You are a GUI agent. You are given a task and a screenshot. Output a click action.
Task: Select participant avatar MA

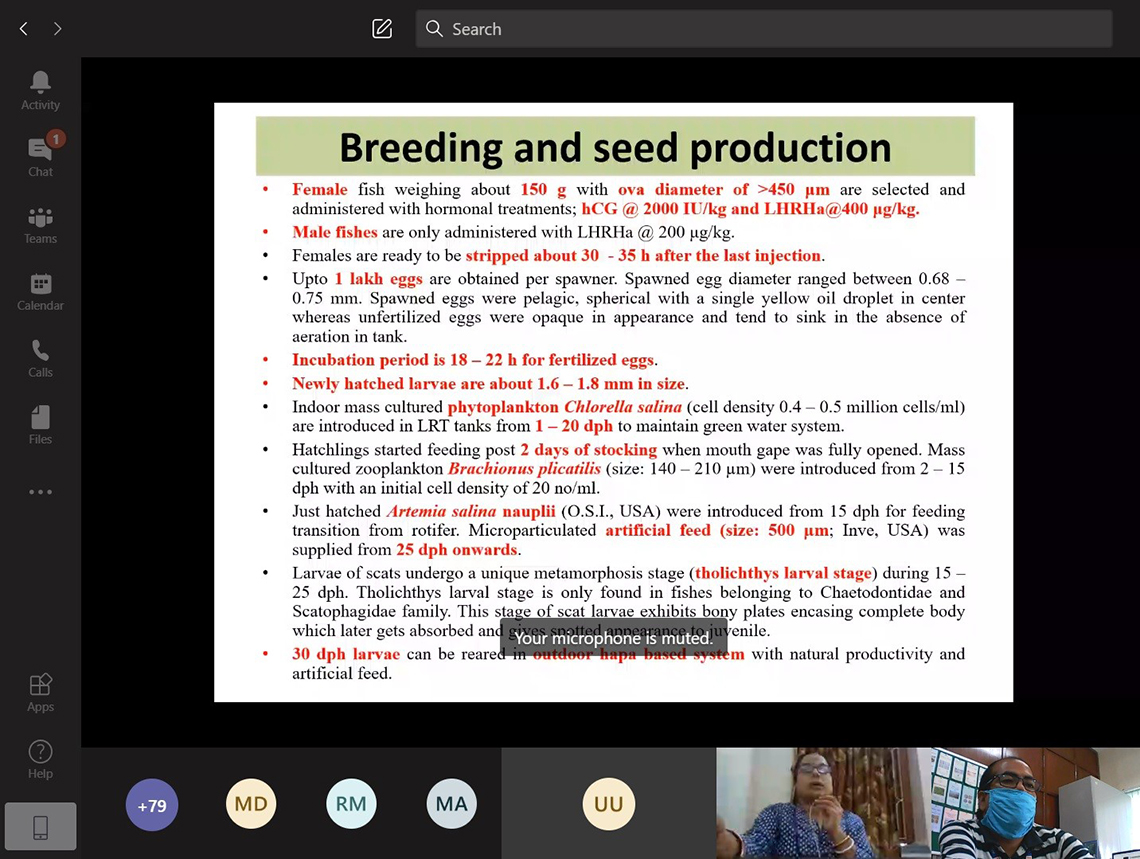click(x=451, y=804)
